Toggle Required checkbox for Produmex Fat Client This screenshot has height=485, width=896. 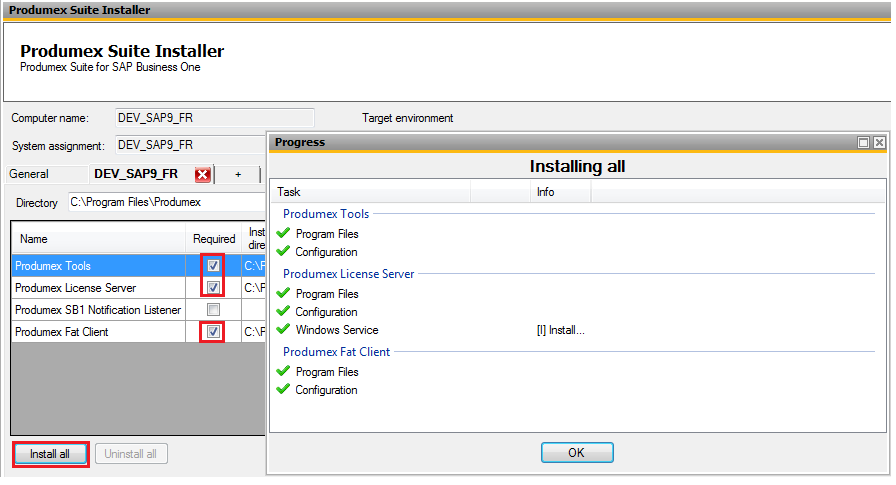(x=213, y=332)
